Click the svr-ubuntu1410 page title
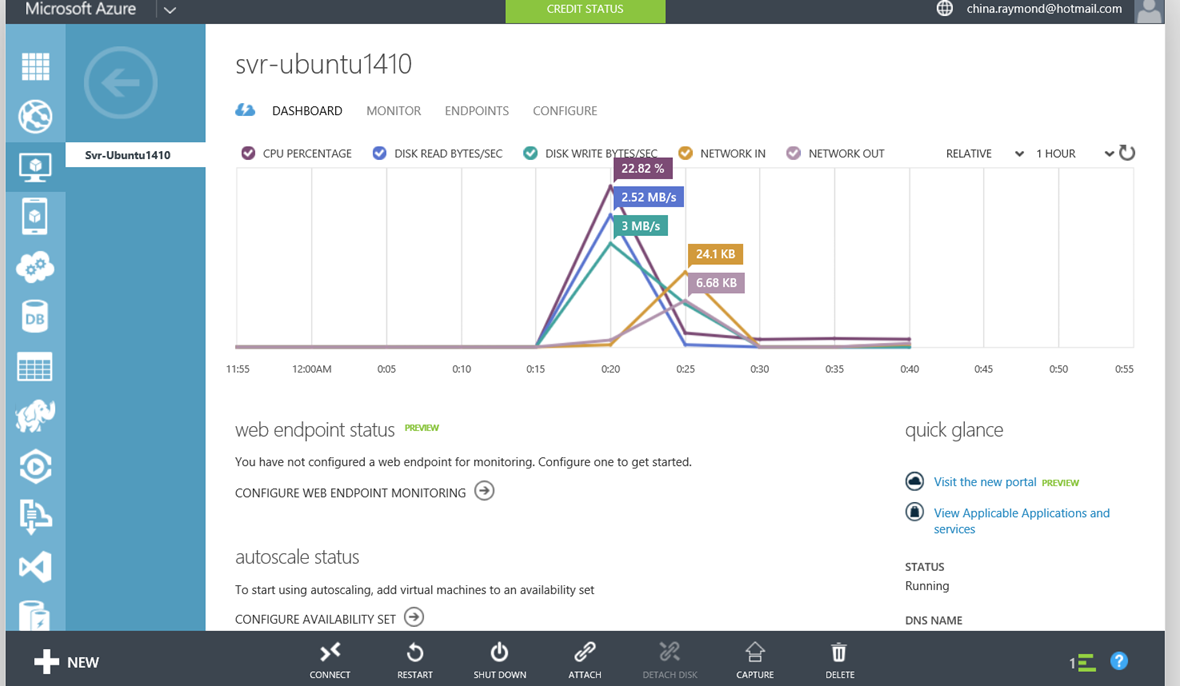The image size is (1180, 686). (324, 64)
